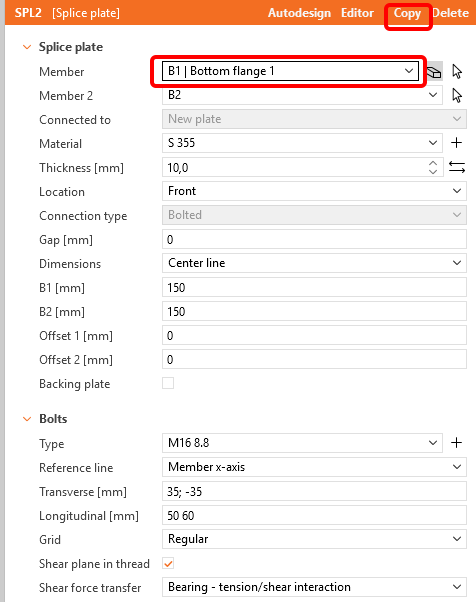Open the Shear force transfer dropdown
The width and height of the screenshot is (476, 602).
click(314, 587)
